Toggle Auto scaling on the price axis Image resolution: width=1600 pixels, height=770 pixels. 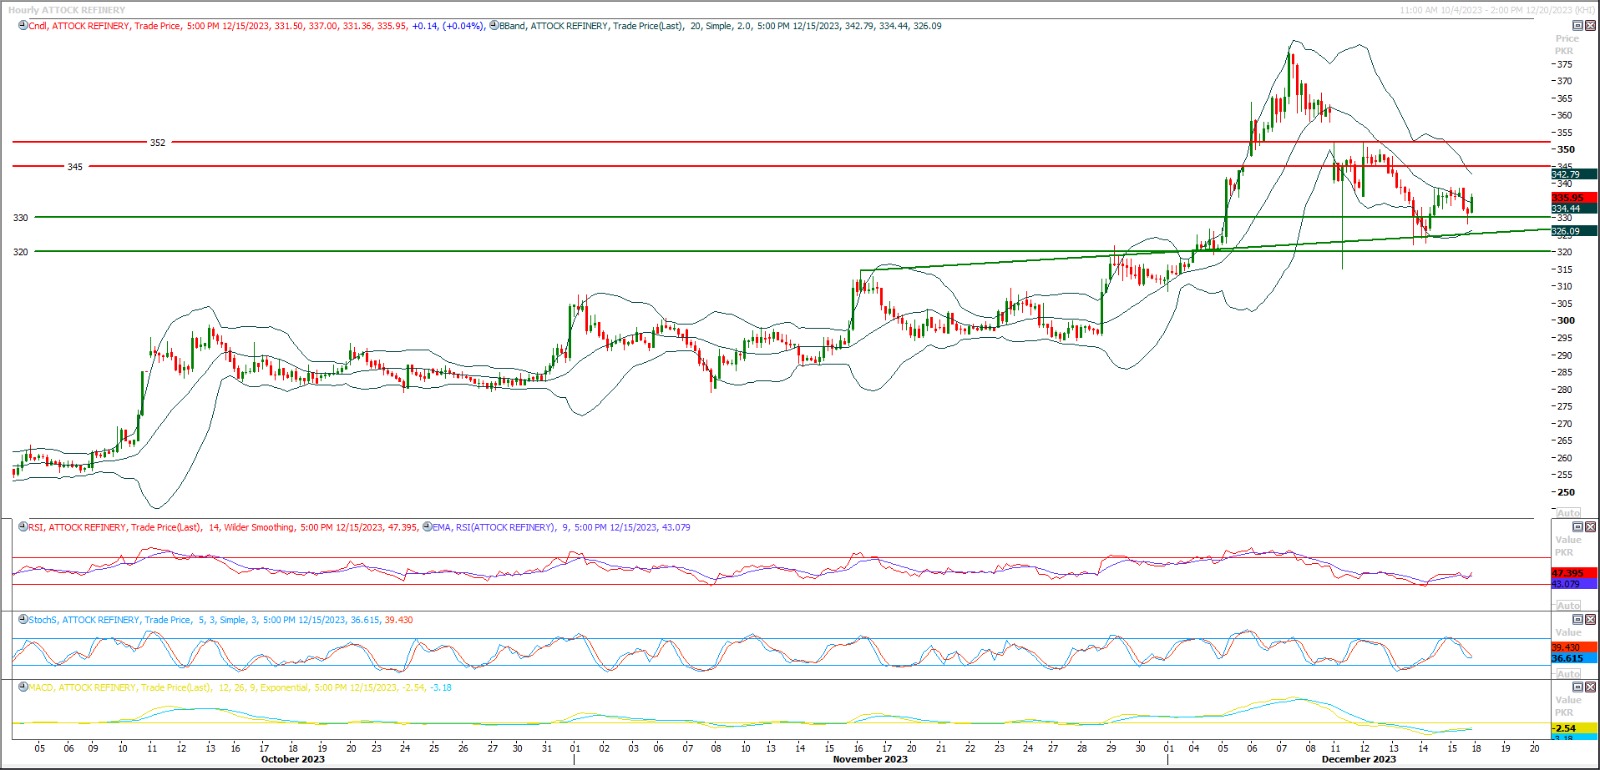[1568, 513]
